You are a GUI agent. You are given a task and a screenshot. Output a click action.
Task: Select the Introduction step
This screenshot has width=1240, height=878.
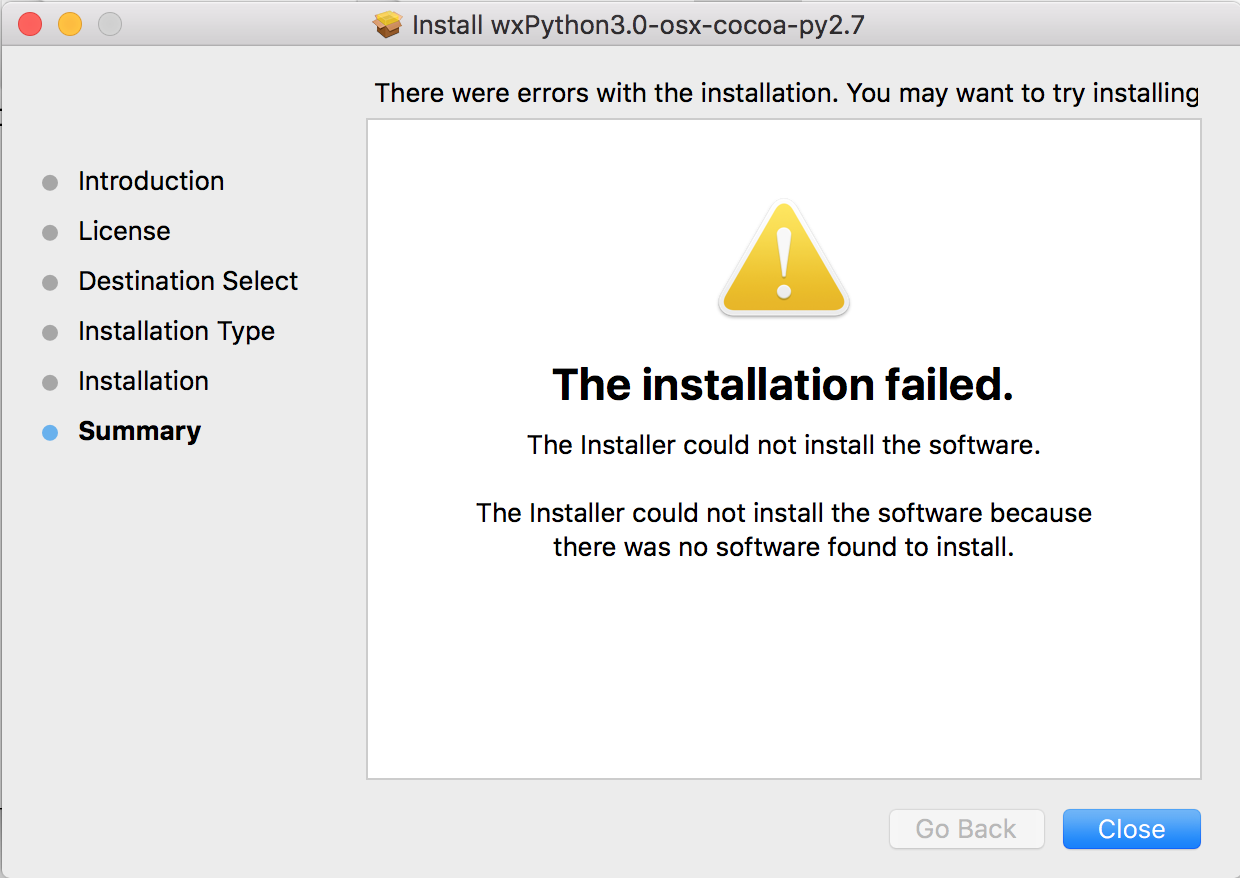[151, 181]
